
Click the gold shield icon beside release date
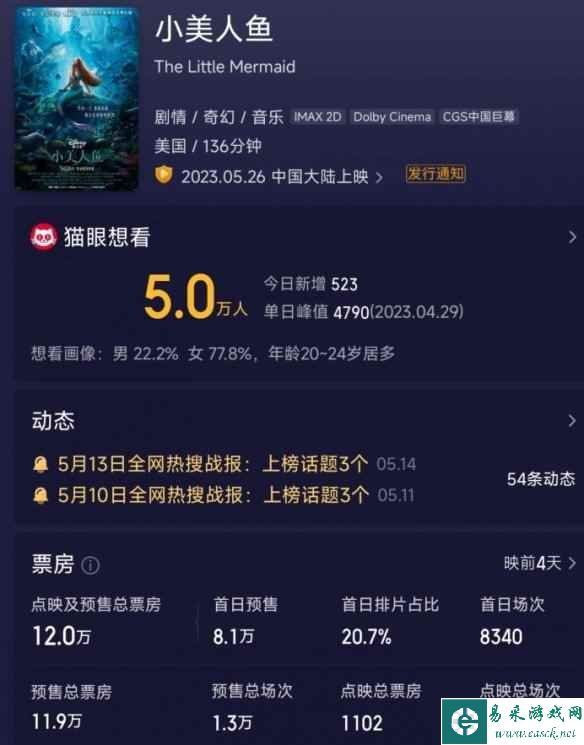coord(163,175)
